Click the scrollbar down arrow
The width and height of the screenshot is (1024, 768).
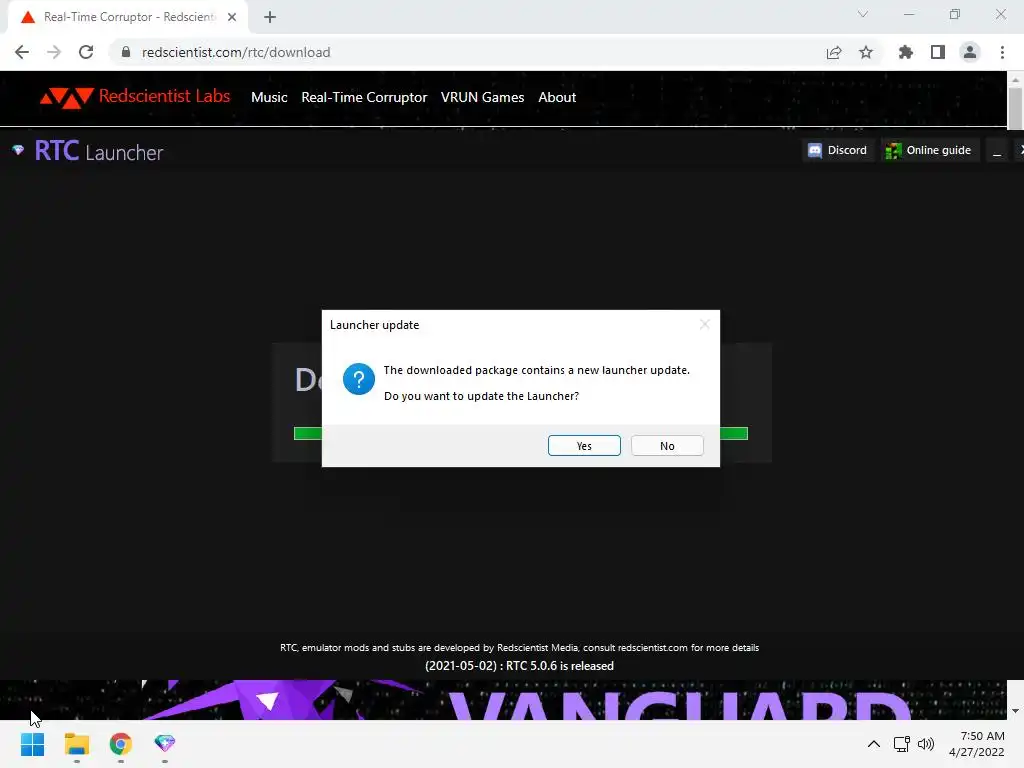point(1015,711)
